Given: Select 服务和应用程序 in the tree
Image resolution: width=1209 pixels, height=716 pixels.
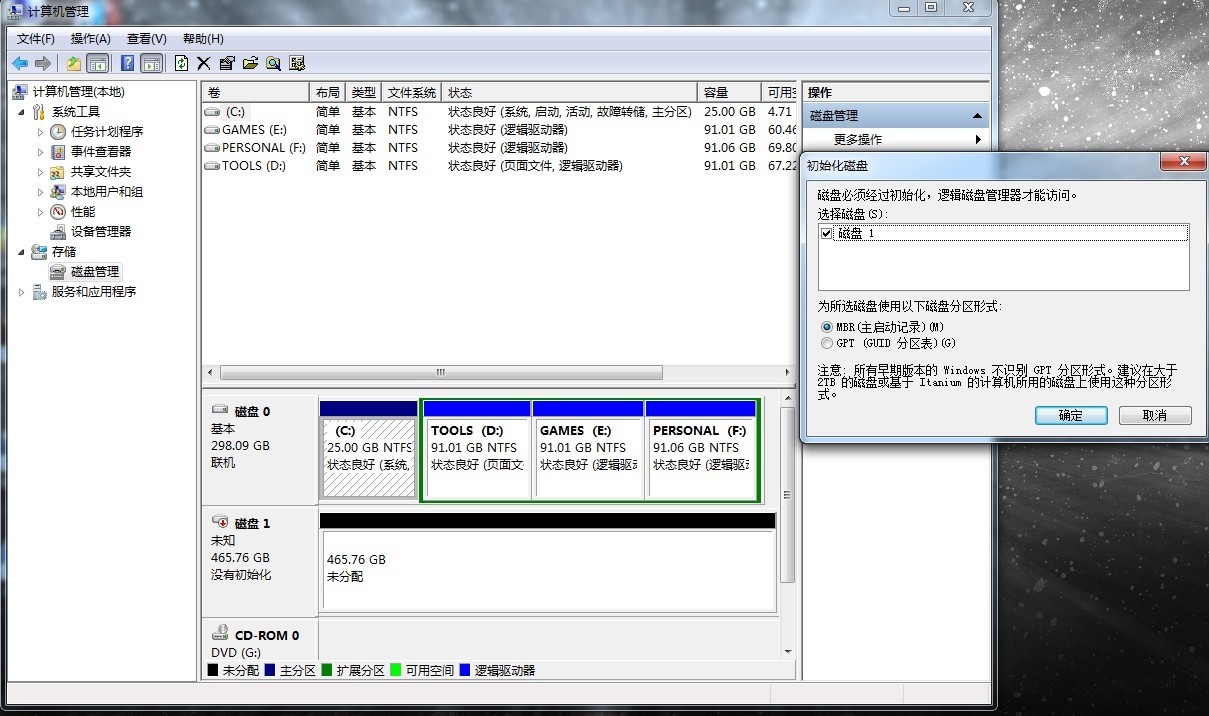Looking at the screenshot, I should [x=94, y=292].
